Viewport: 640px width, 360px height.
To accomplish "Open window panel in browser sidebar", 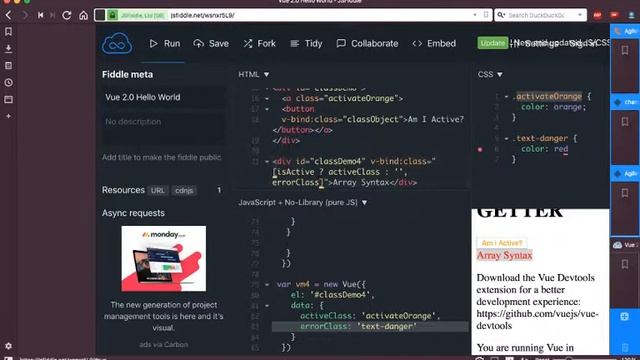I will click(x=8, y=100).
